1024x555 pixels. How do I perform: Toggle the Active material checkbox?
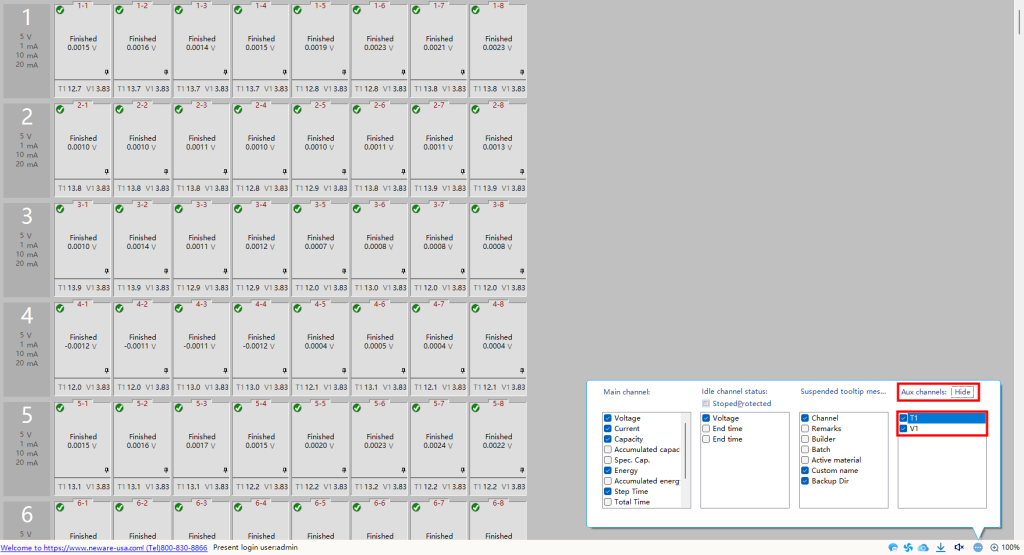pos(805,460)
